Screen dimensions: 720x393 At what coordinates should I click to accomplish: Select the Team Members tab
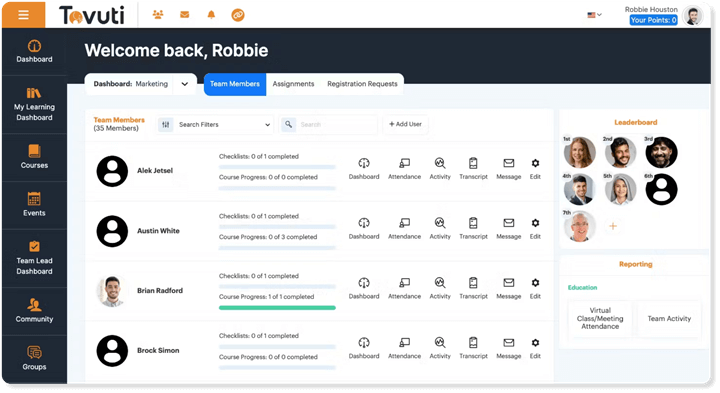click(235, 84)
